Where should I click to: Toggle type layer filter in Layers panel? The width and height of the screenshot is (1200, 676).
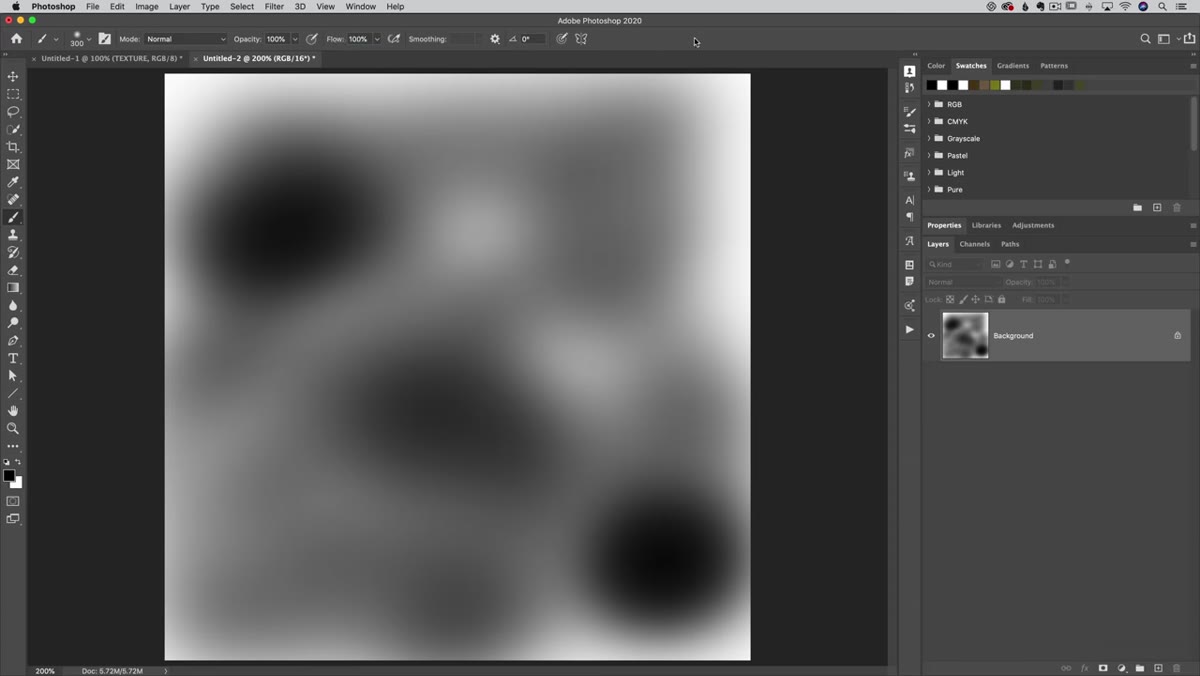pyautogui.click(x=1023, y=264)
